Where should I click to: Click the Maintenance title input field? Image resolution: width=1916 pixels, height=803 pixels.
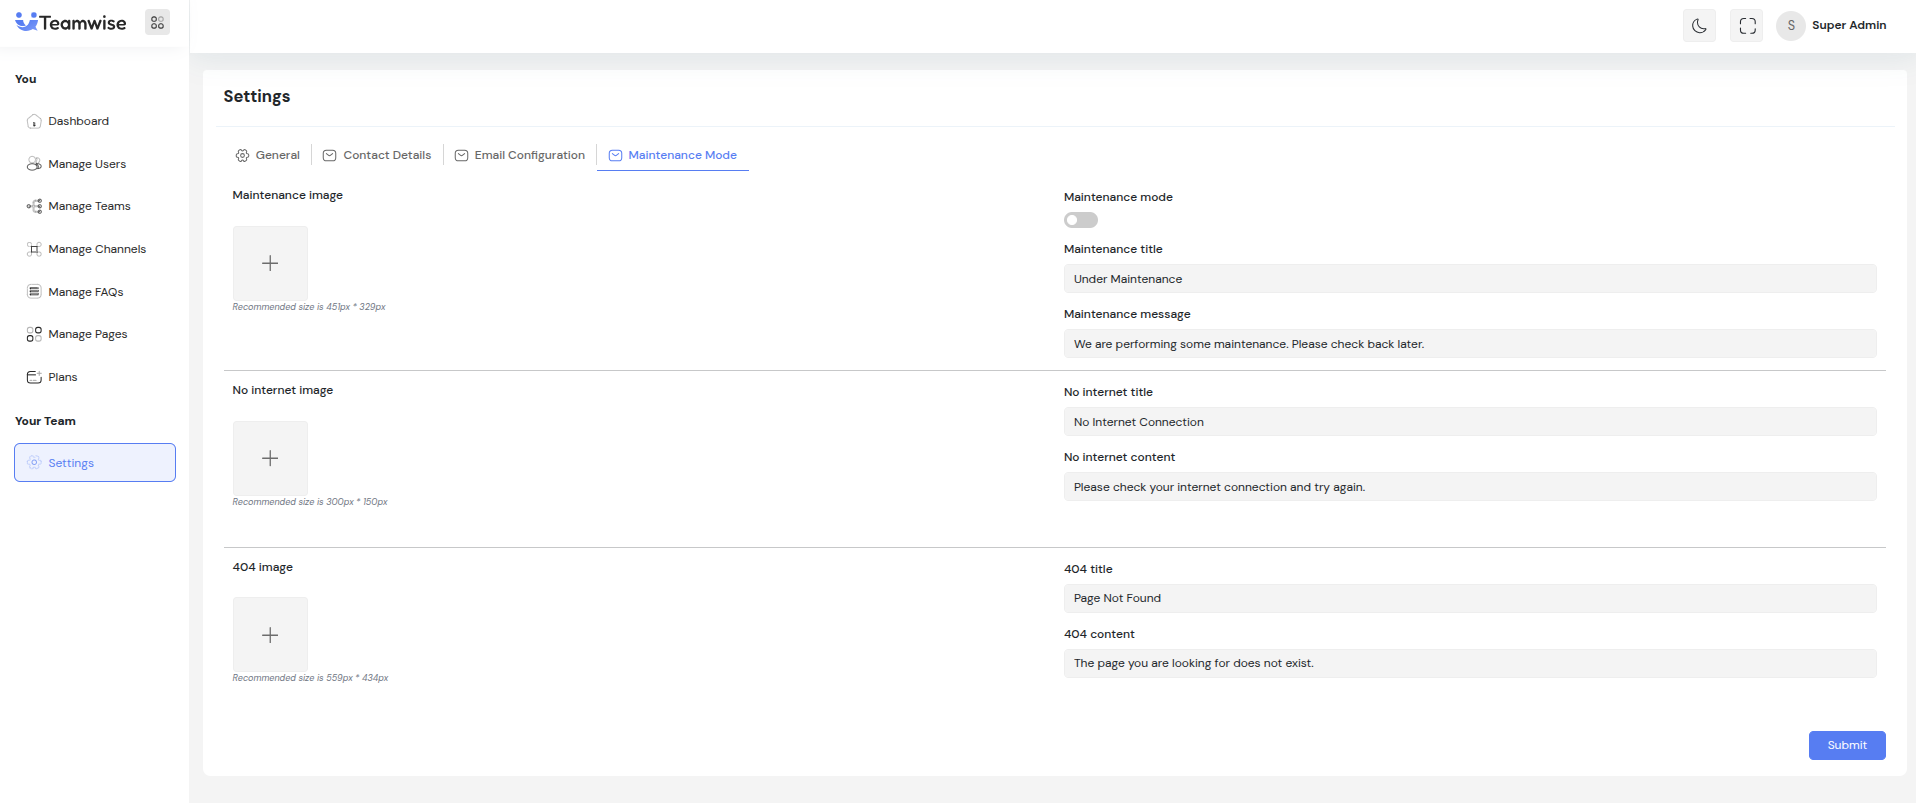(1469, 279)
